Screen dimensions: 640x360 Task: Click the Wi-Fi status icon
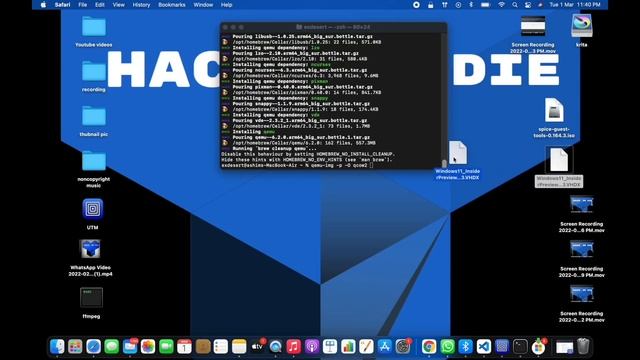[x=501, y=5]
